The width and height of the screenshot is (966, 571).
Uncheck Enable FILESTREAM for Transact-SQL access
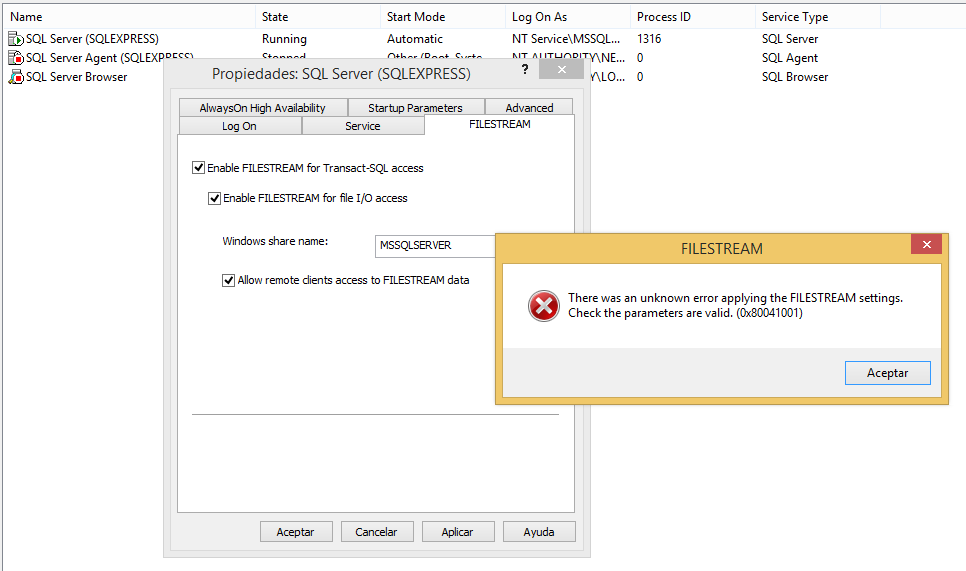point(198,168)
